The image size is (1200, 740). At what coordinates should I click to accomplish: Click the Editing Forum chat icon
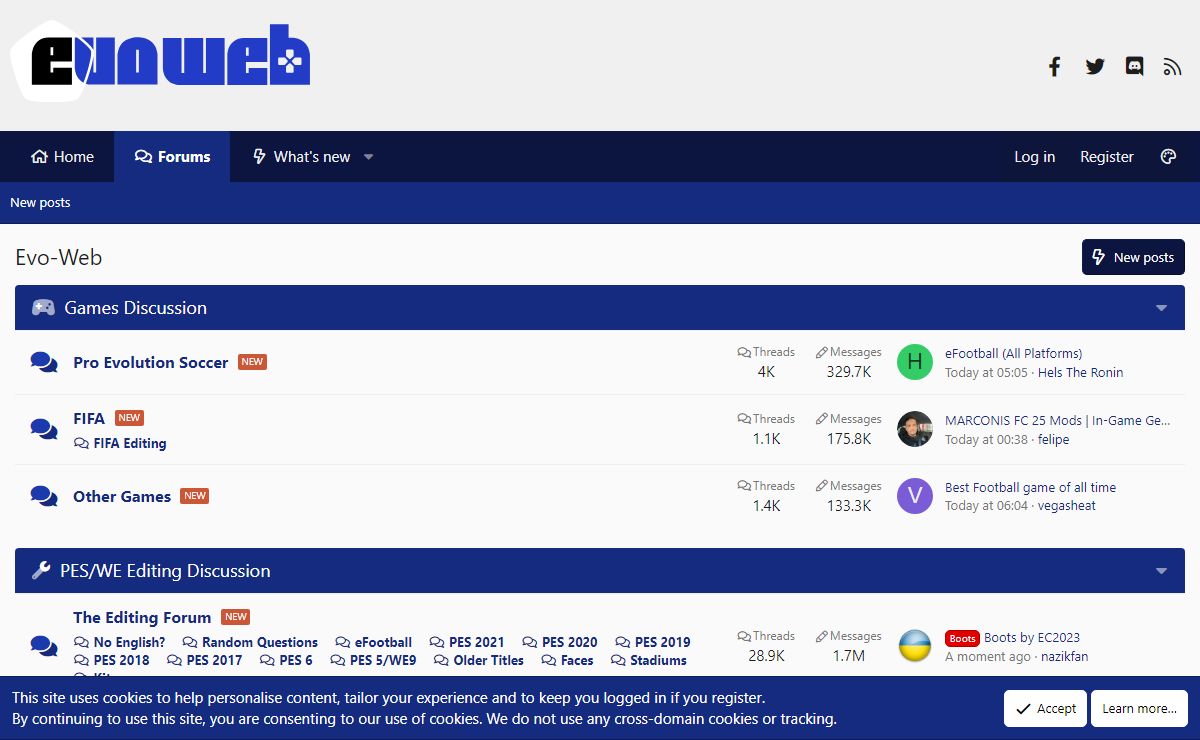pyautogui.click(x=44, y=646)
